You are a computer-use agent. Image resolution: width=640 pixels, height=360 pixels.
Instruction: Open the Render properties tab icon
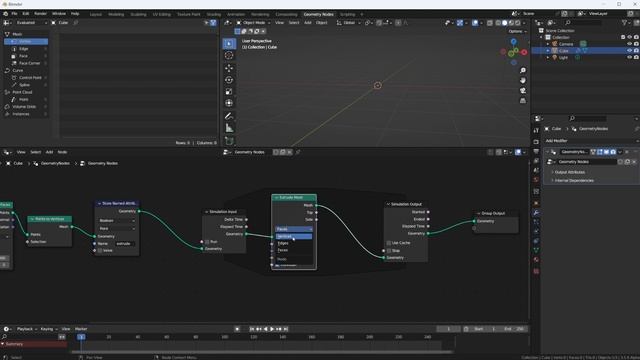tap(536, 142)
